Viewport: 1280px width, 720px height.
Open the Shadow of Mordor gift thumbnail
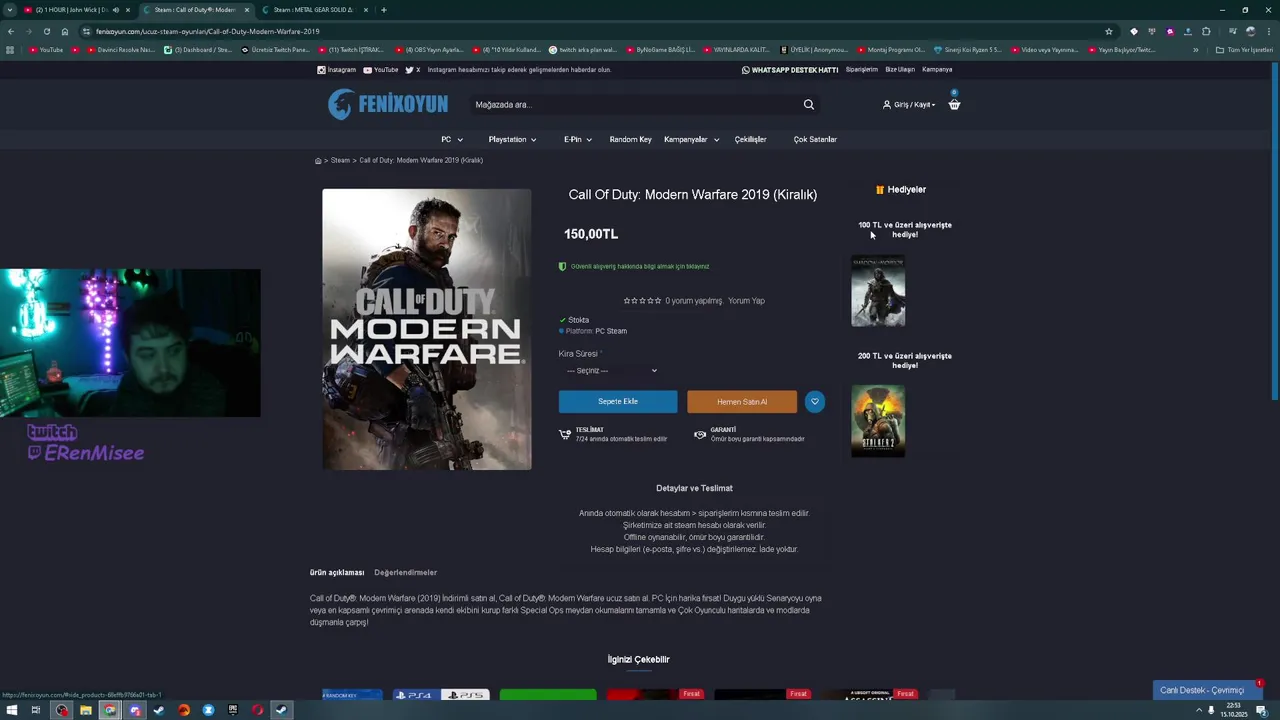click(878, 291)
